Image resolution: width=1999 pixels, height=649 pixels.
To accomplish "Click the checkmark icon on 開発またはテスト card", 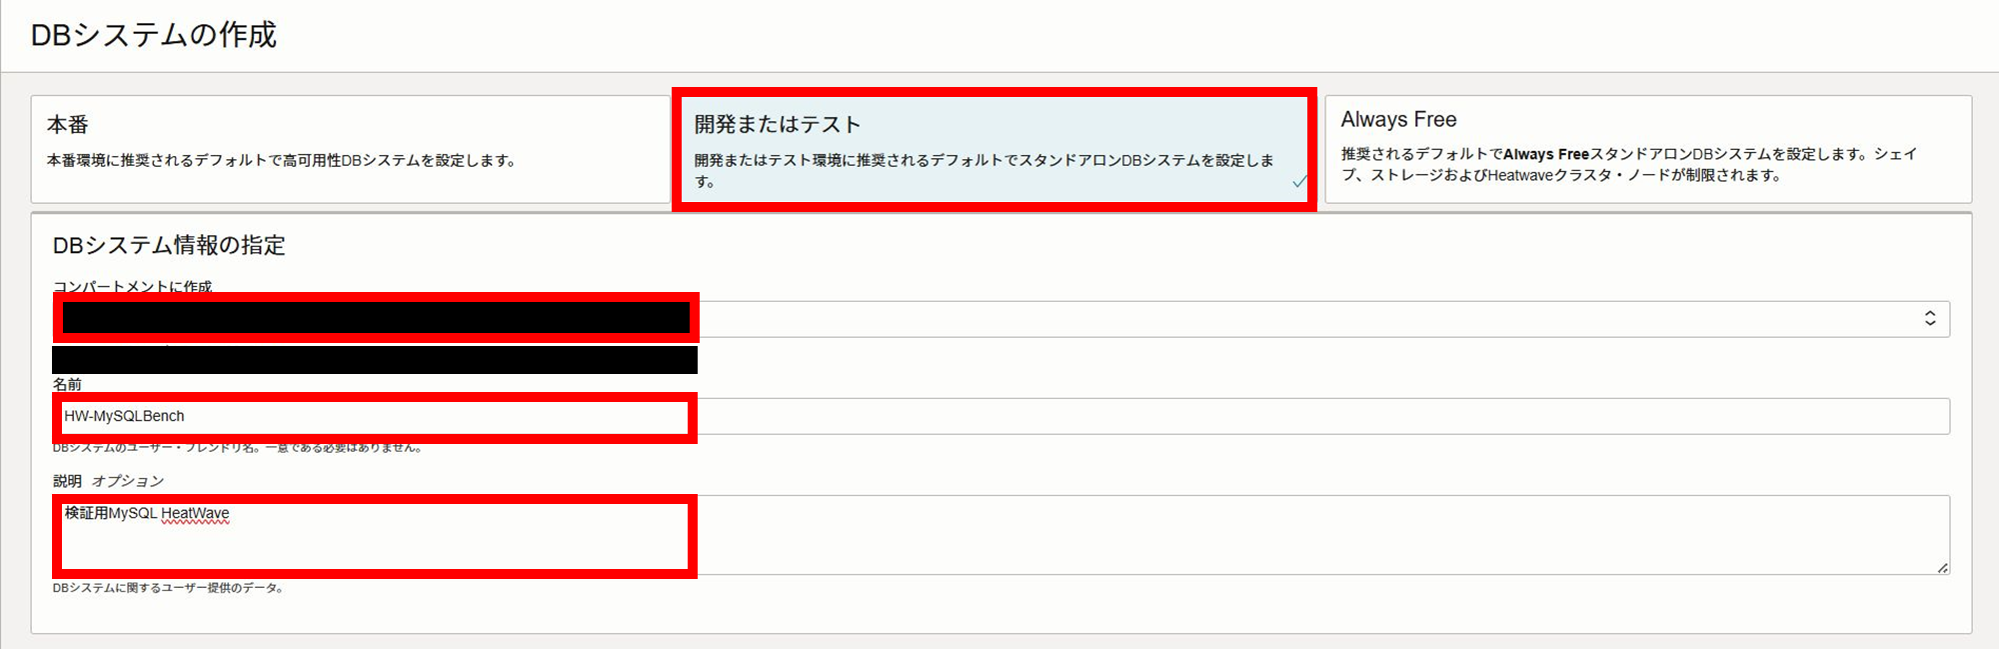I will [x=1299, y=181].
